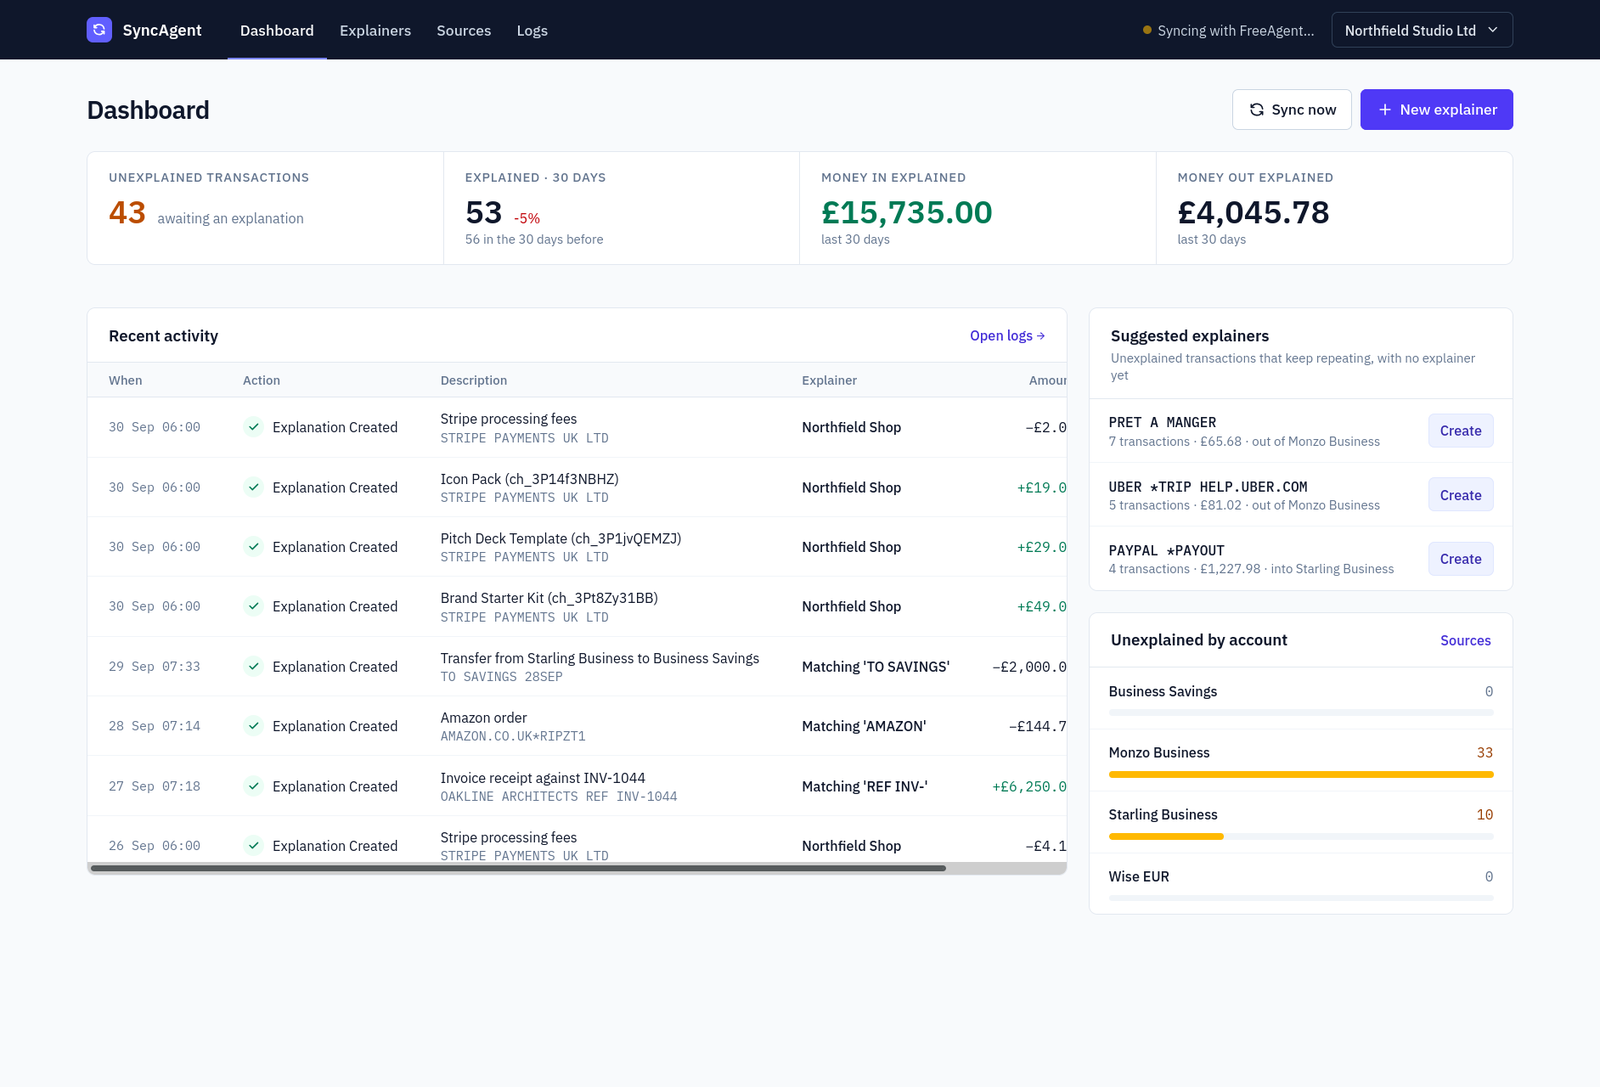This screenshot has height=1087, width=1600.
Task: Open the Logs tab
Action: [532, 30]
